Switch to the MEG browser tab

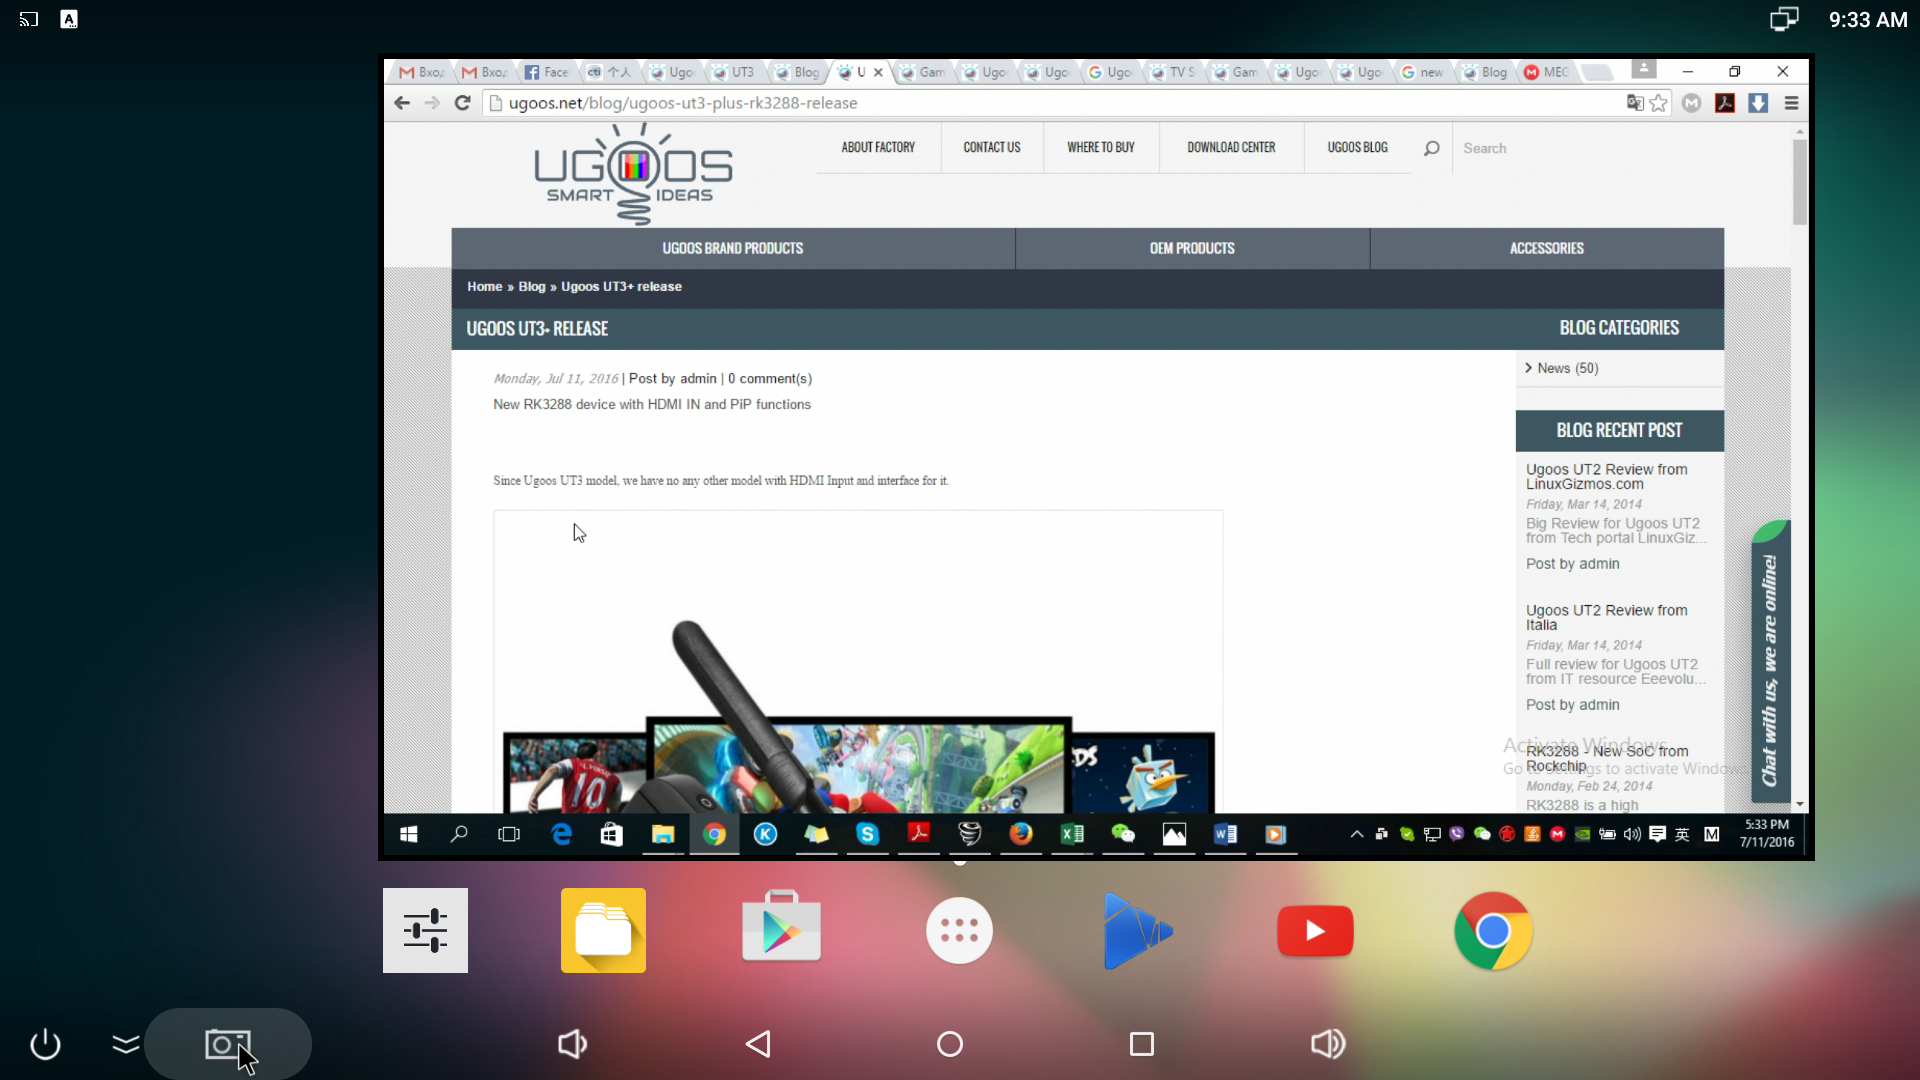(1548, 72)
